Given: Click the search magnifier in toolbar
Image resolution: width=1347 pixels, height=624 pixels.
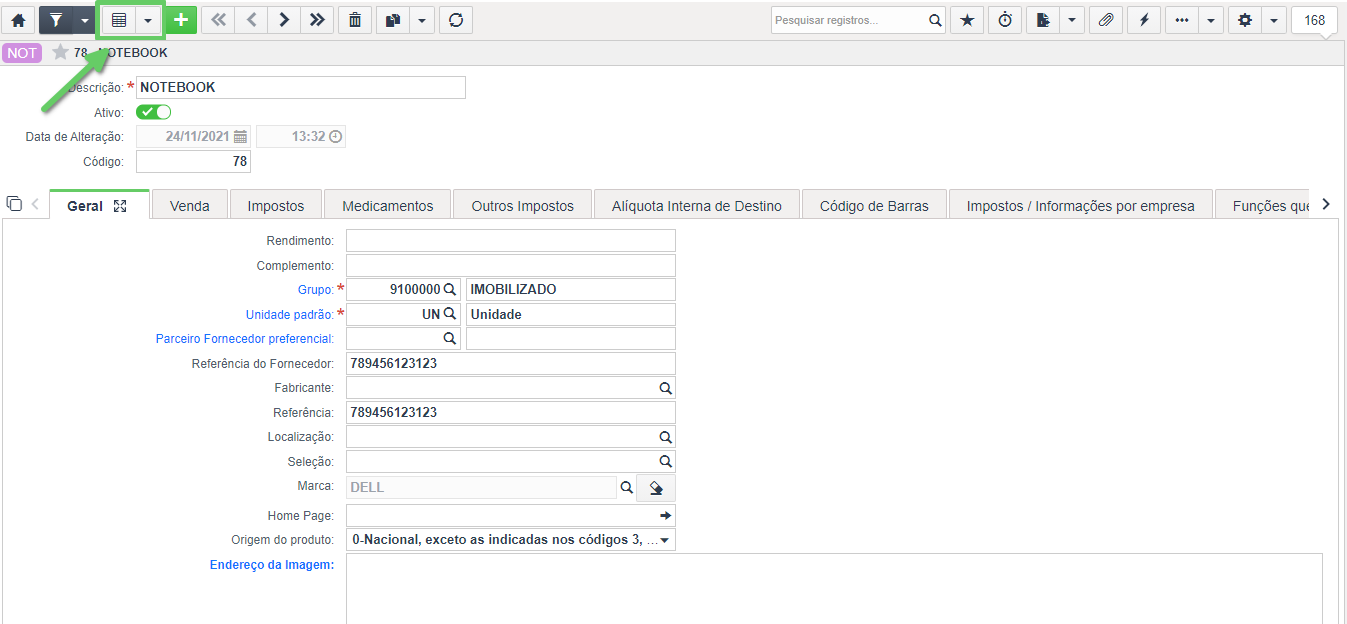Looking at the screenshot, I should click(x=935, y=20).
